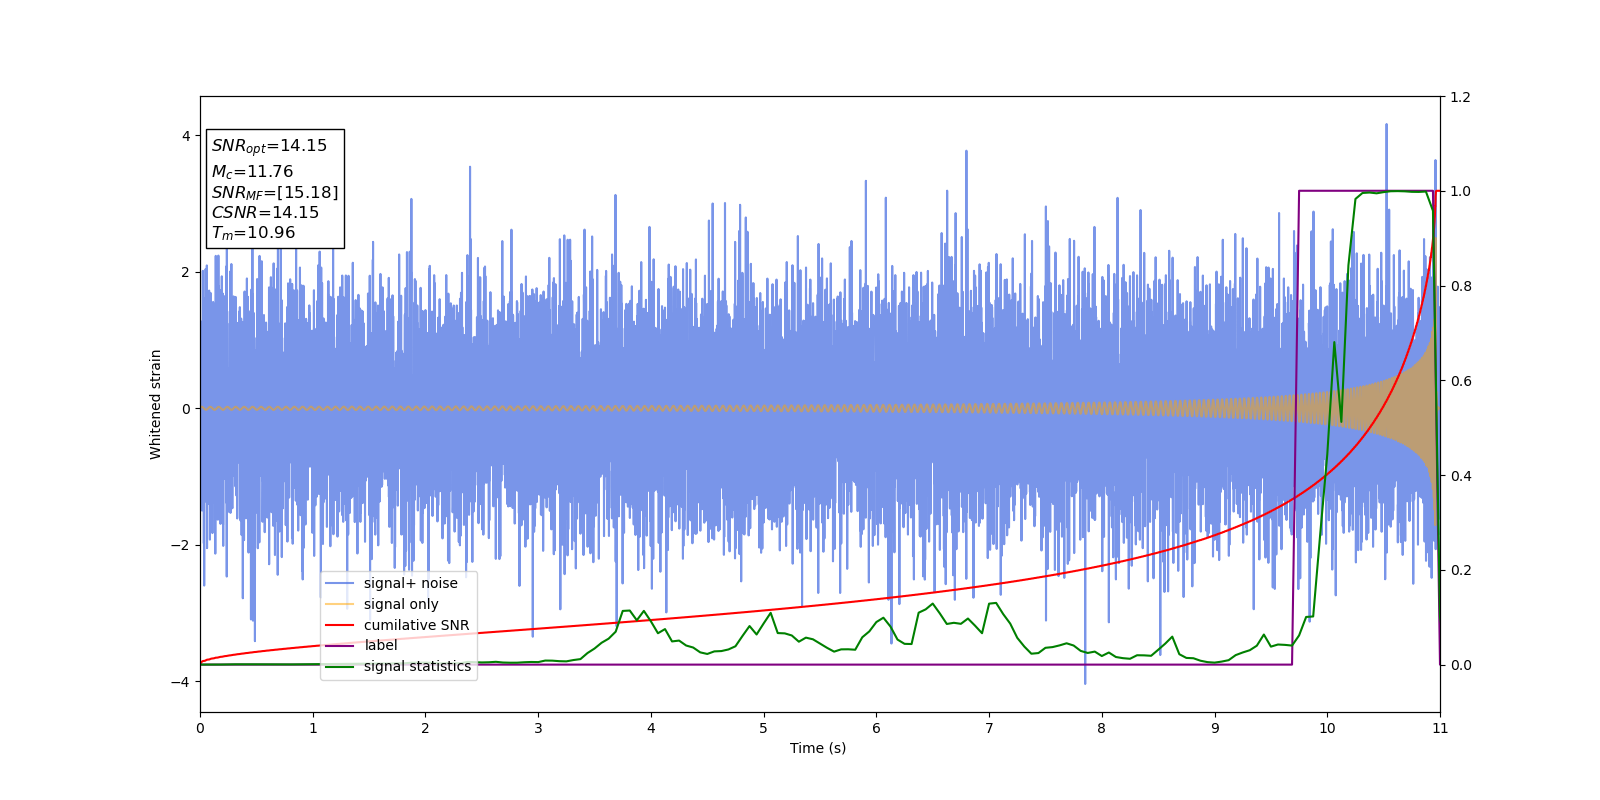Click left y-axis tick label −4
The height and width of the screenshot is (800, 1600).
(x=179, y=682)
